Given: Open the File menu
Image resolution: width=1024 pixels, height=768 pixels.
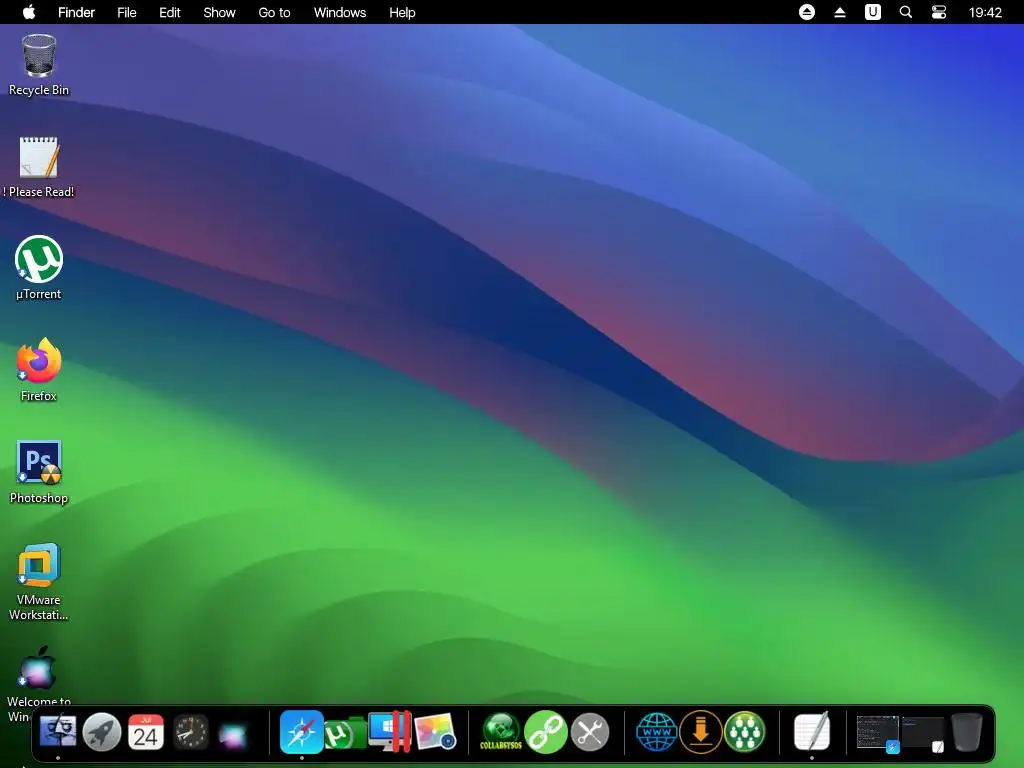Looking at the screenshot, I should (127, 12).
